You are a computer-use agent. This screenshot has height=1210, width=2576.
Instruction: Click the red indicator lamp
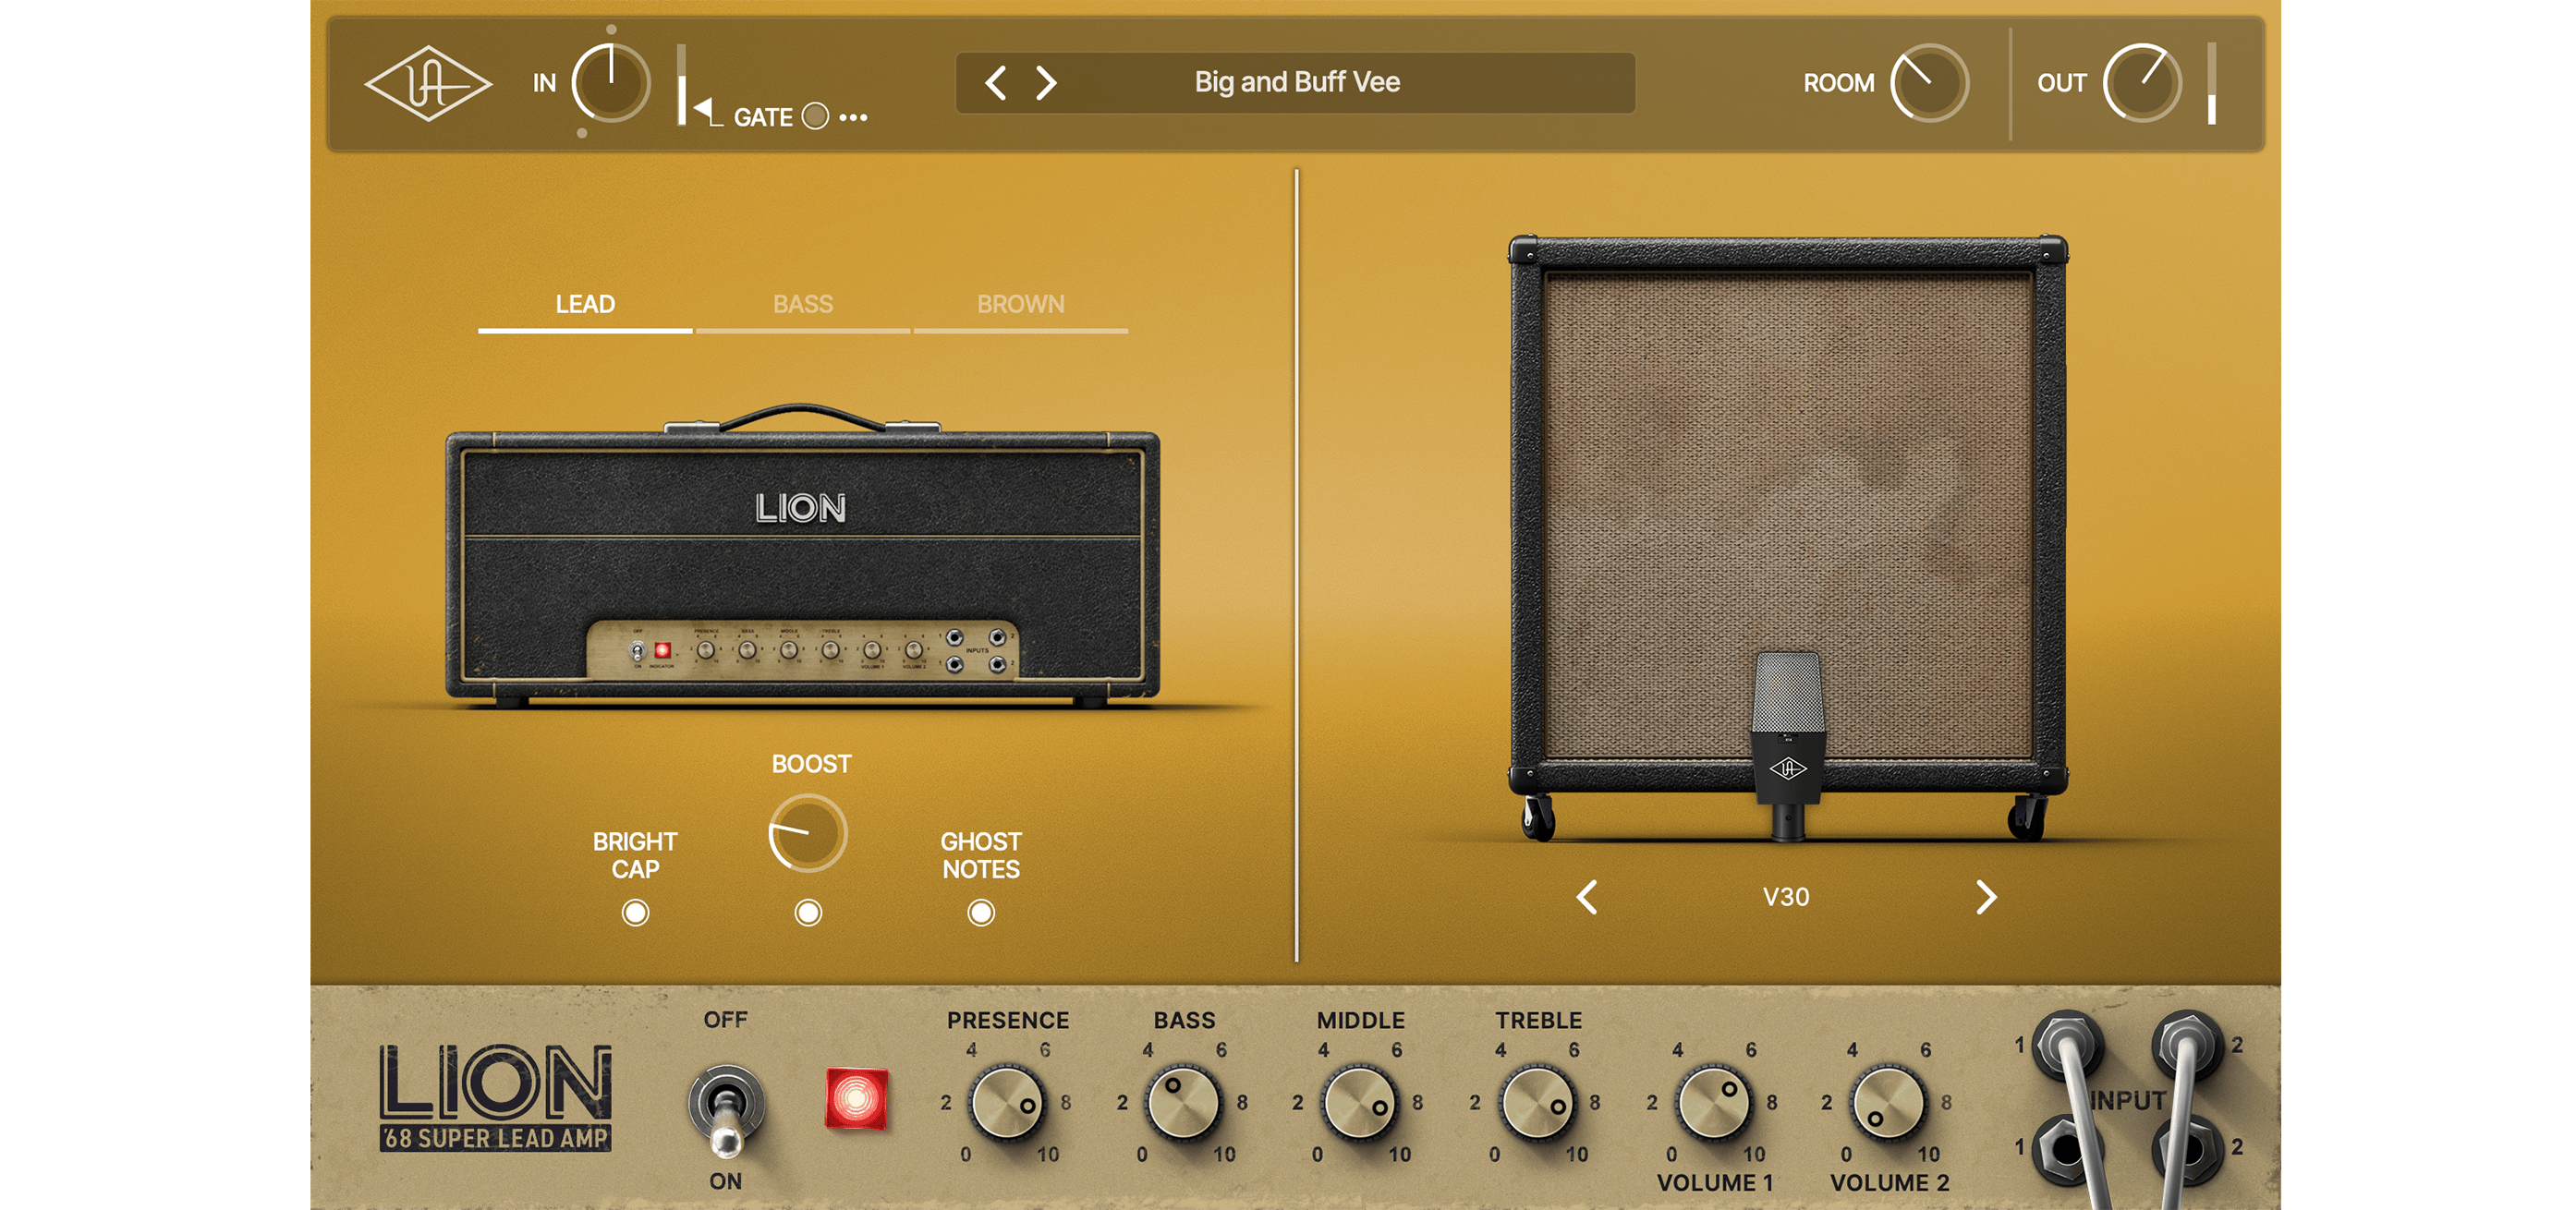click(856, 1099)
